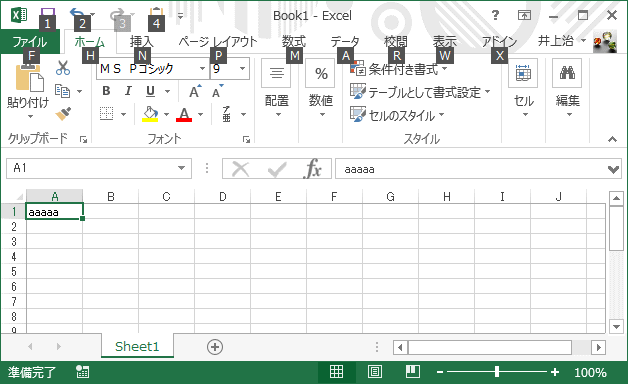The image size is (628, 384).
Task: Click the user profile picture
Action: coord(605,42)
